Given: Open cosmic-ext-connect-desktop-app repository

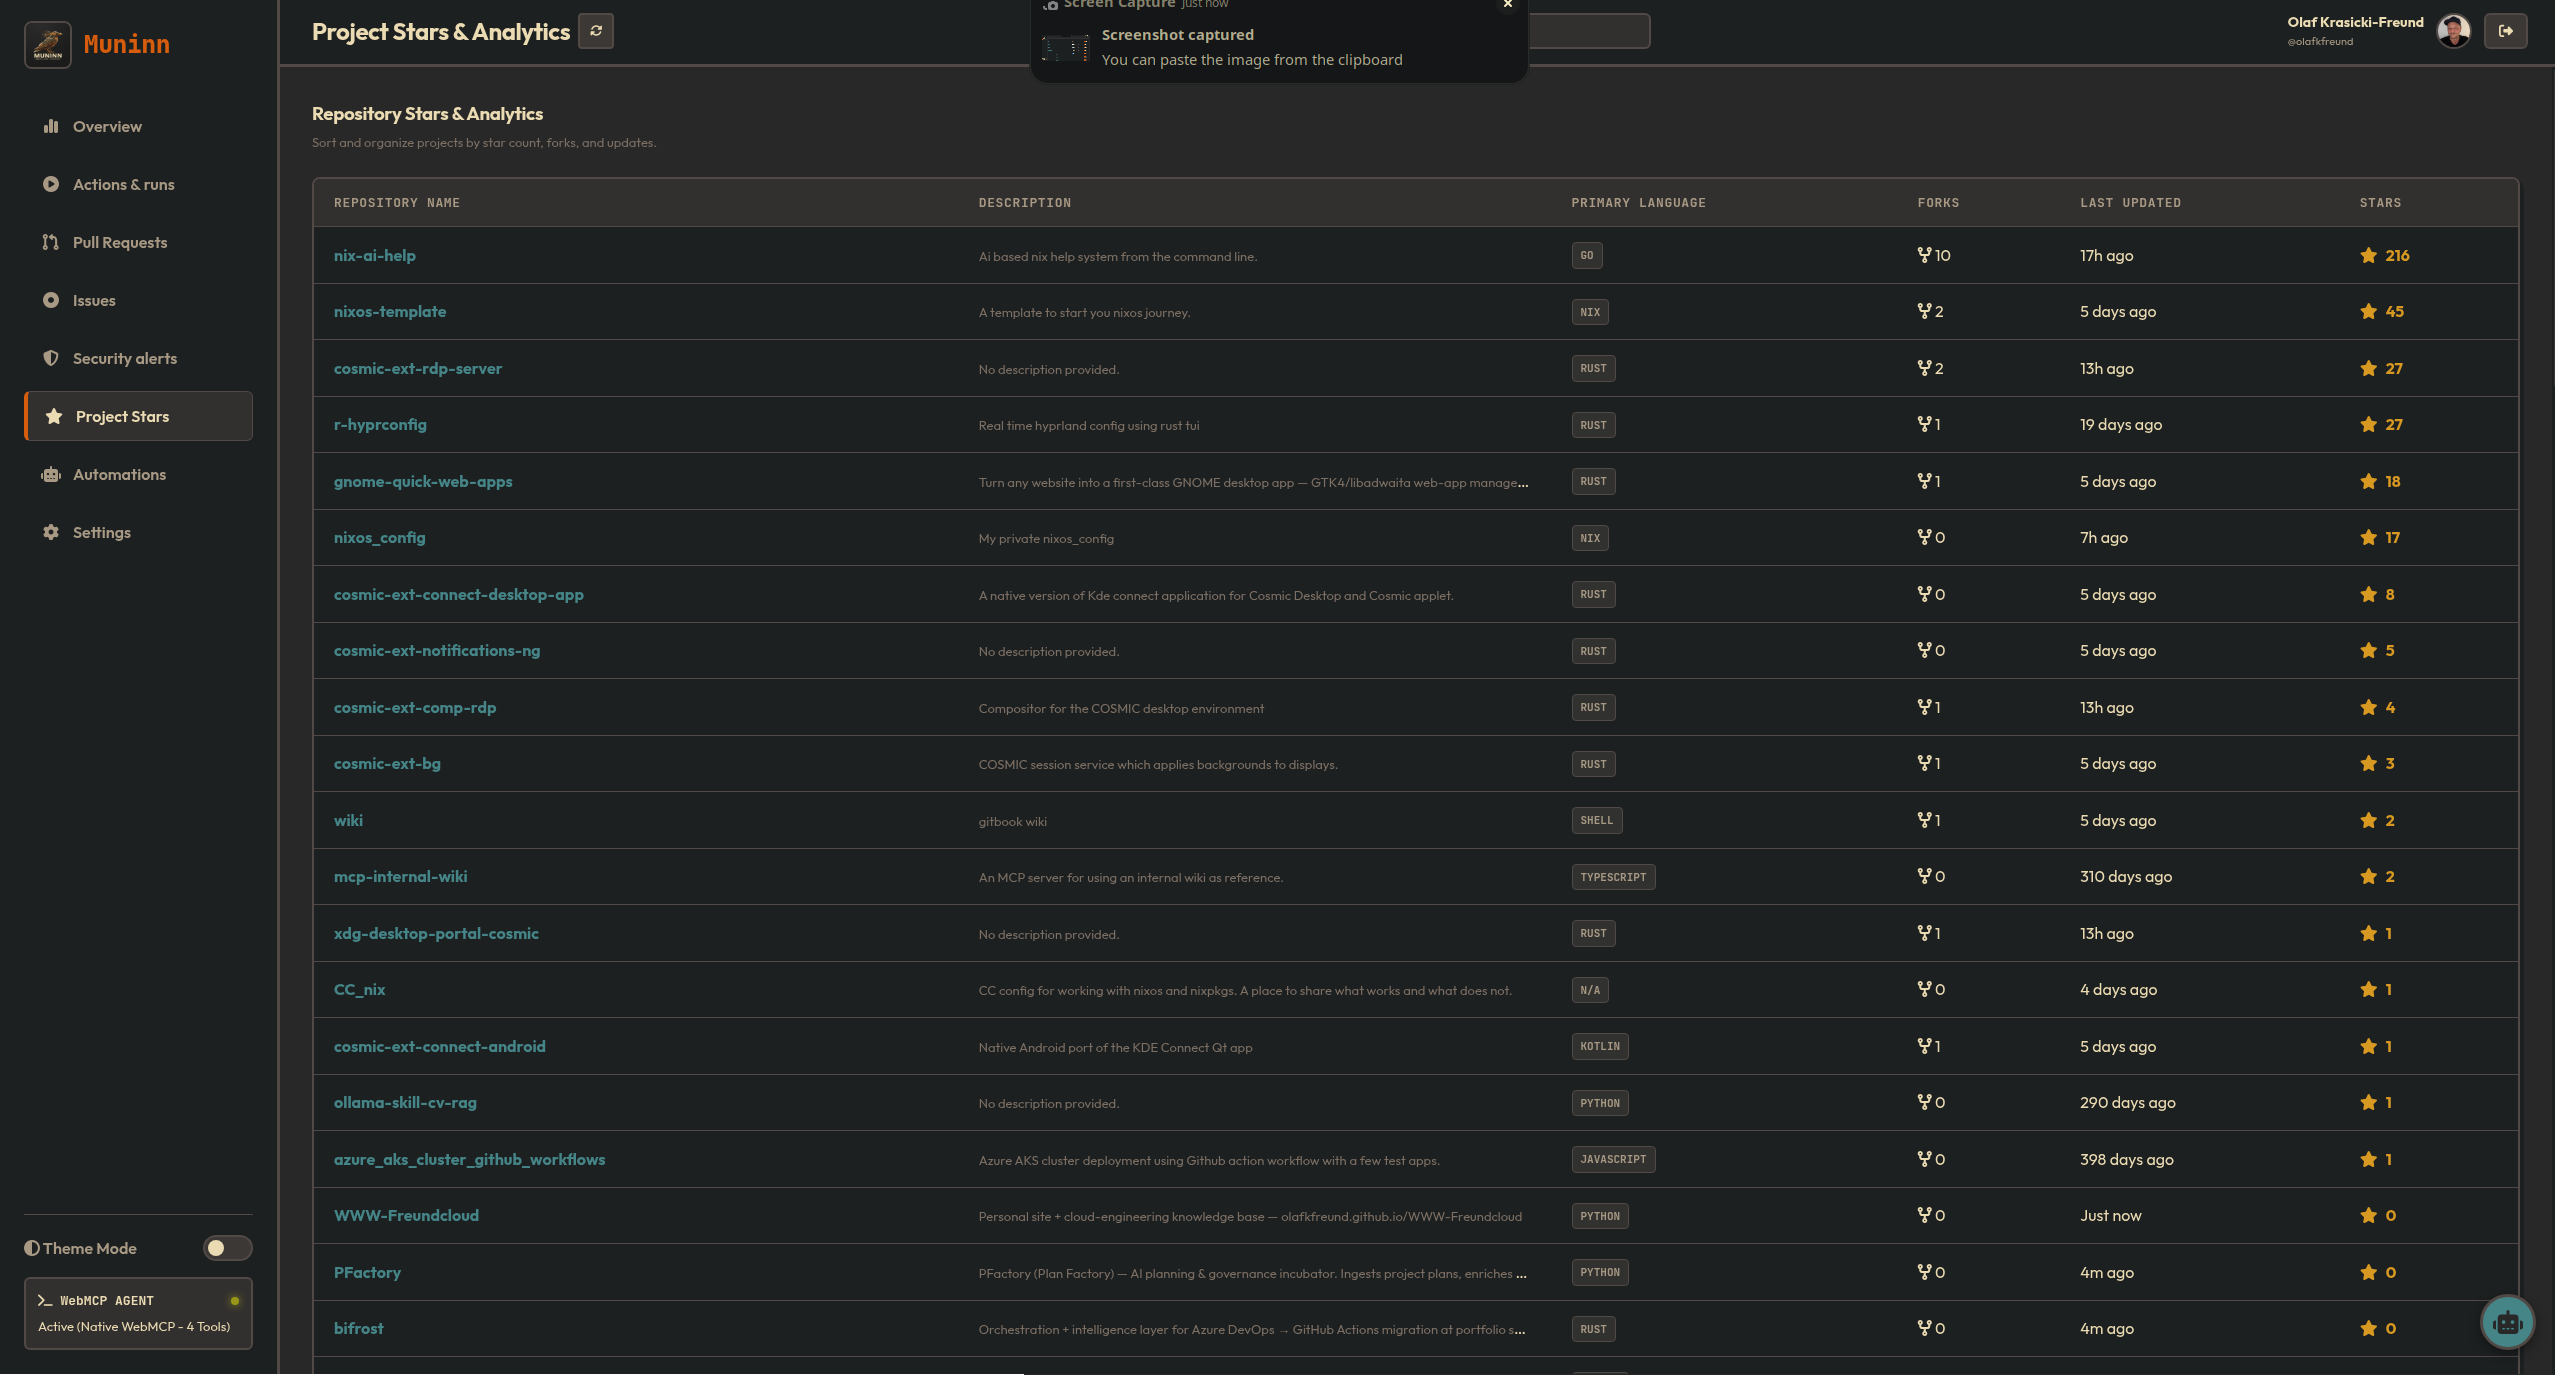Looking at the screenshot, I should (459, 594).
